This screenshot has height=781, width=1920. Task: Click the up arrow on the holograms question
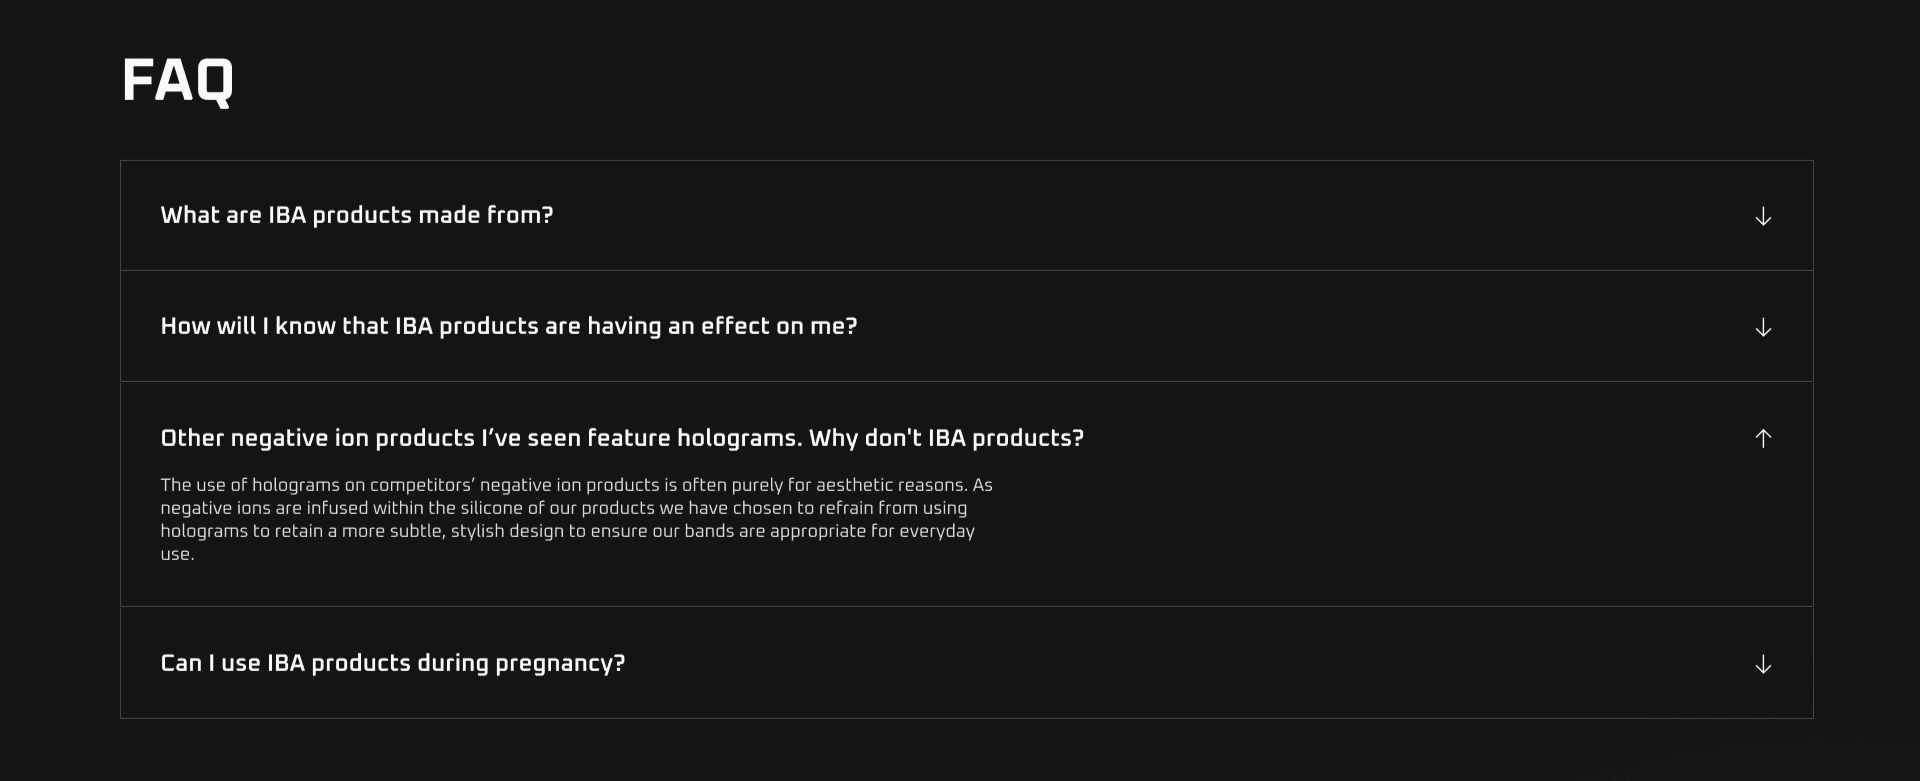(x=1763, y=438)
